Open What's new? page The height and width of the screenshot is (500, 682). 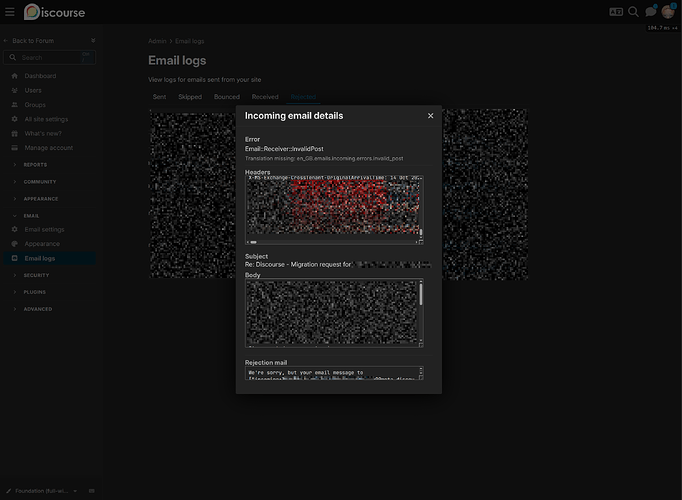43,133
